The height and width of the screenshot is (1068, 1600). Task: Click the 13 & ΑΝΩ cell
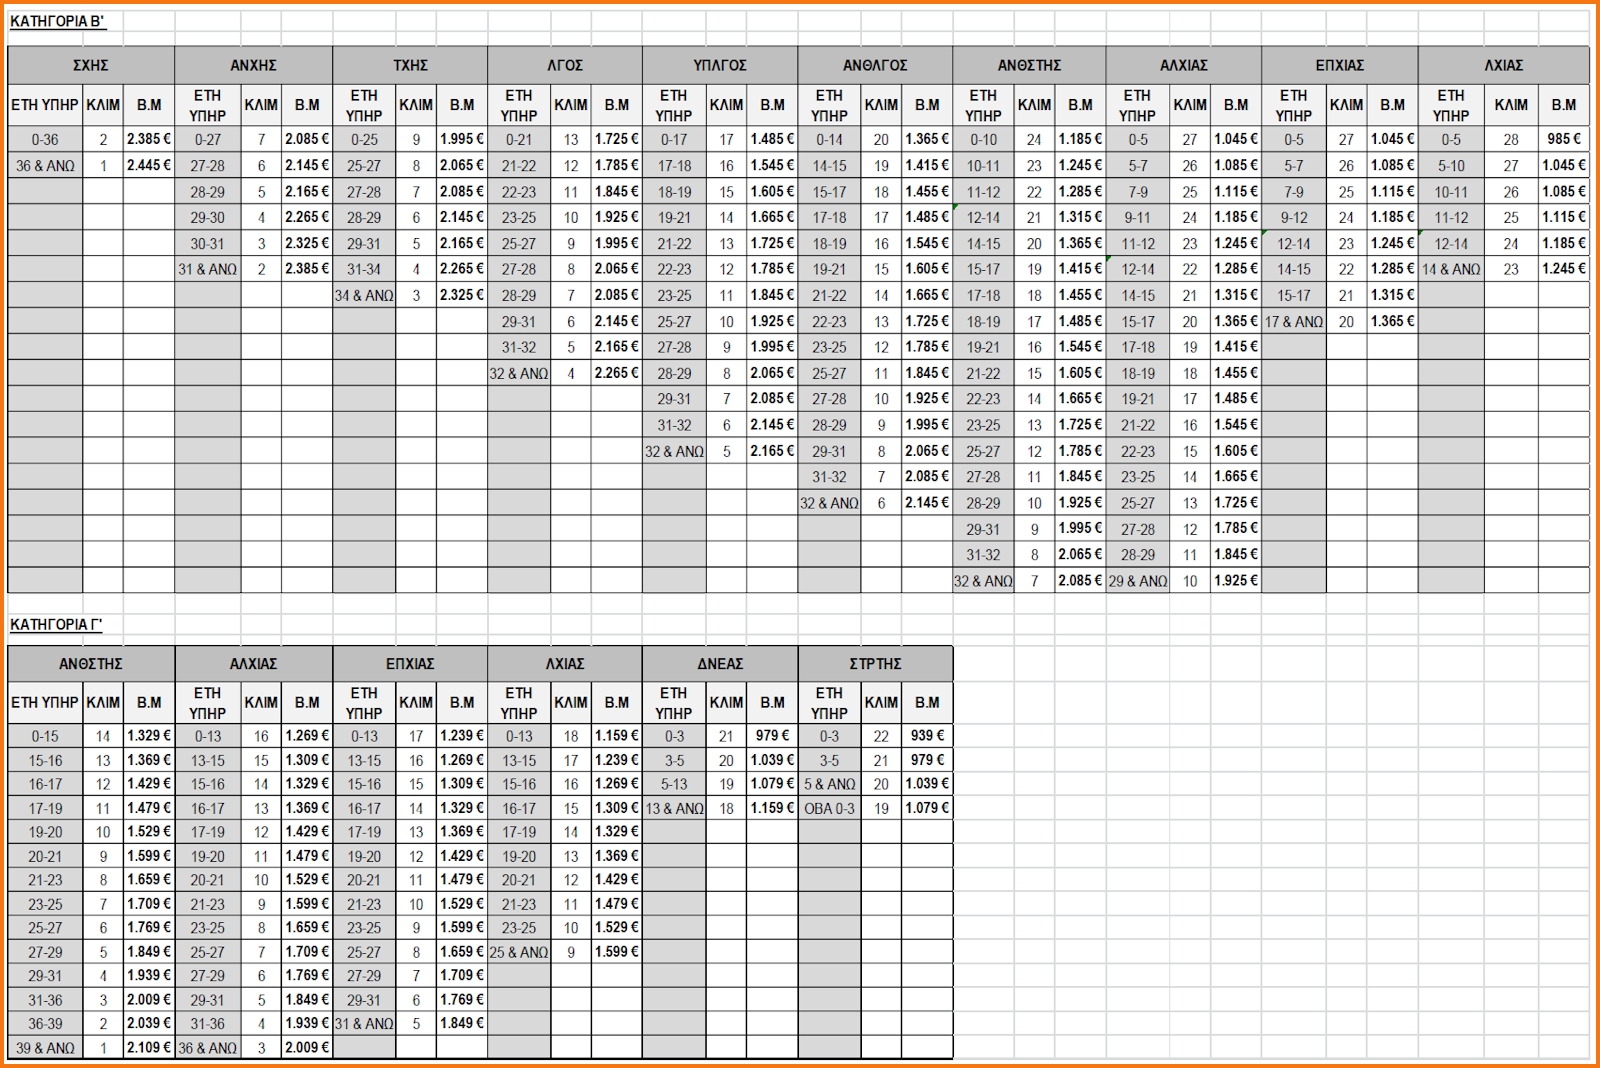click(674, 808)
